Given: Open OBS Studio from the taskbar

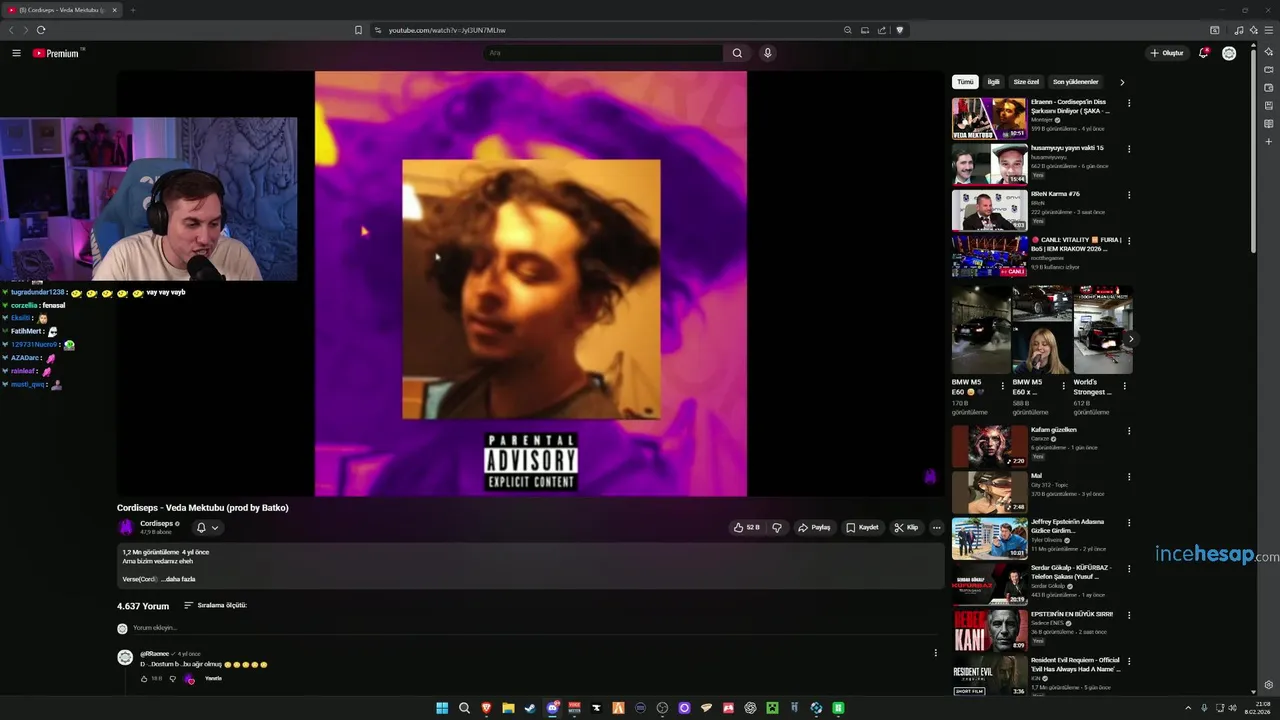Looking at the screenshot, I should tap(662, 708).
